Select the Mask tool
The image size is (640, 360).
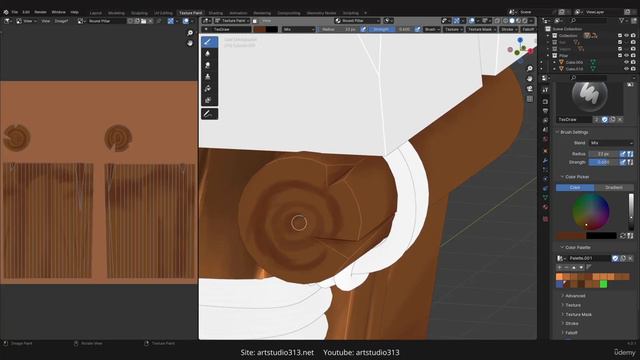pos(208,100)
